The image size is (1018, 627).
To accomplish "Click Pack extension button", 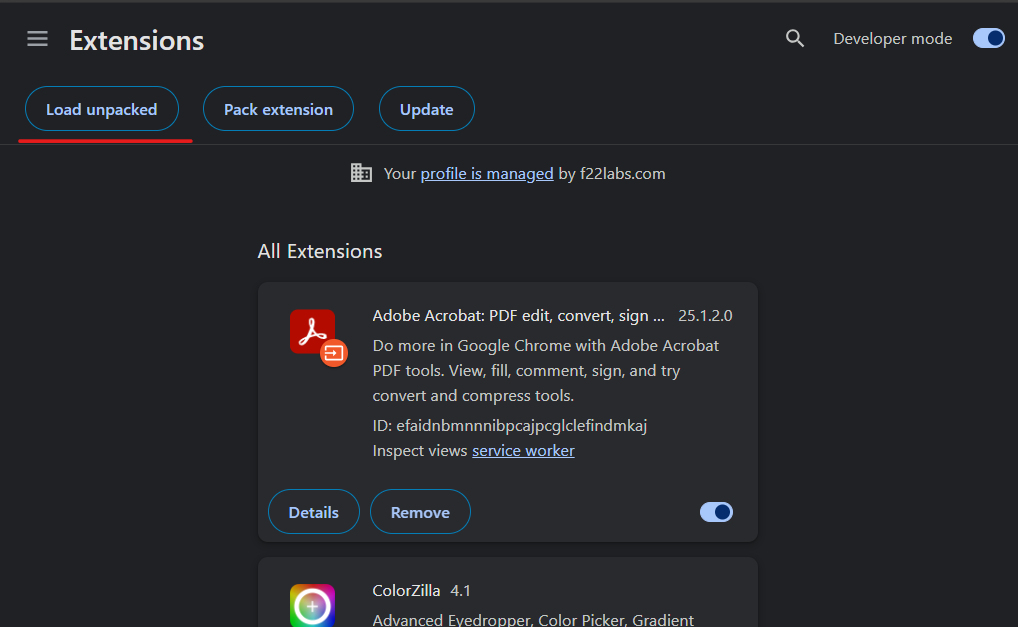I will click(279, 109).
